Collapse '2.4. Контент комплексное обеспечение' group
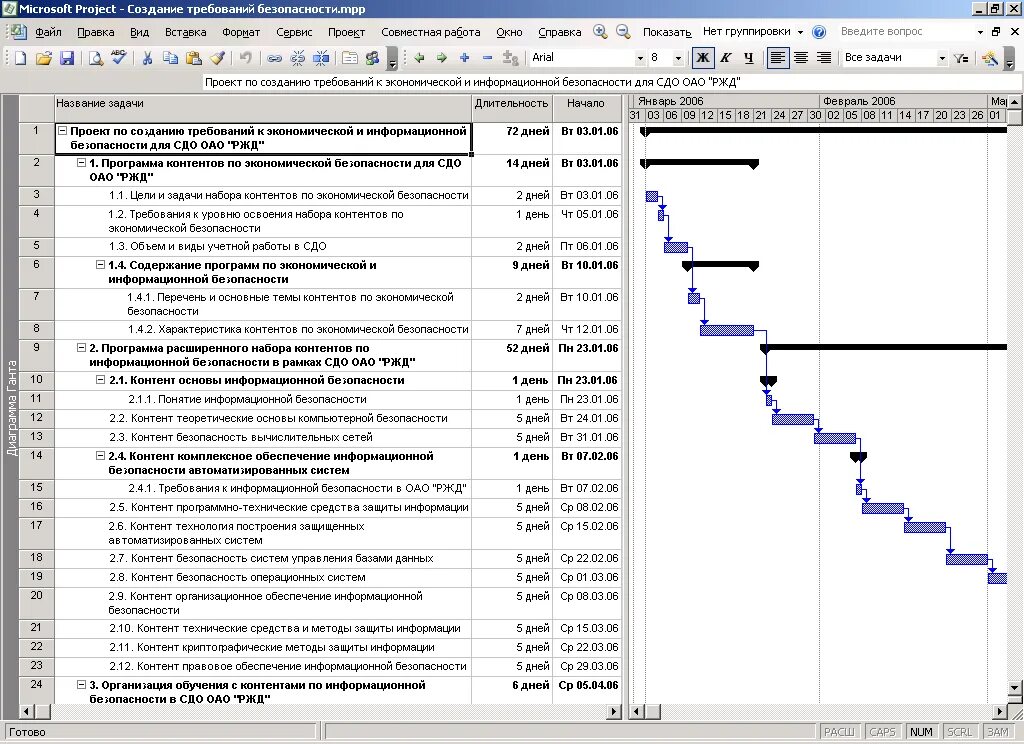Viewport: 1024px width, 744px height. [x=101, y=456]
